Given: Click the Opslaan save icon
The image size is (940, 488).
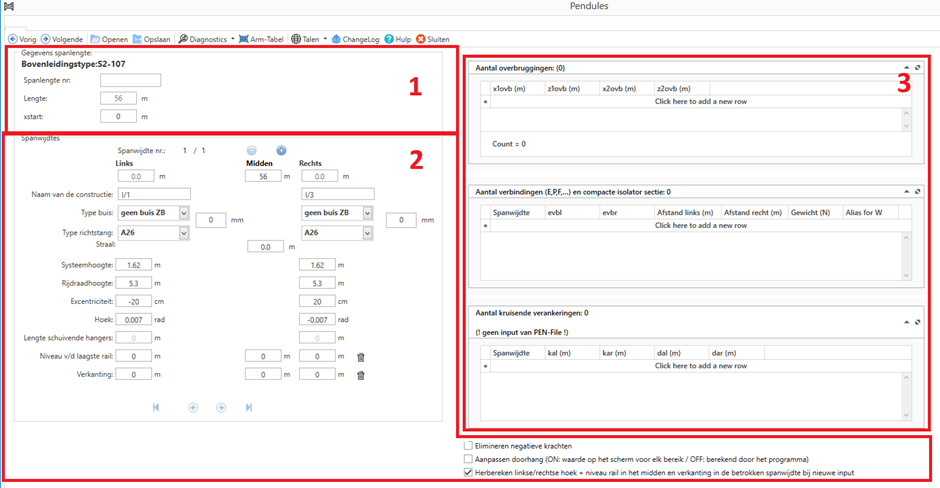Looking at the screenshot, I should tap(138, 39).
